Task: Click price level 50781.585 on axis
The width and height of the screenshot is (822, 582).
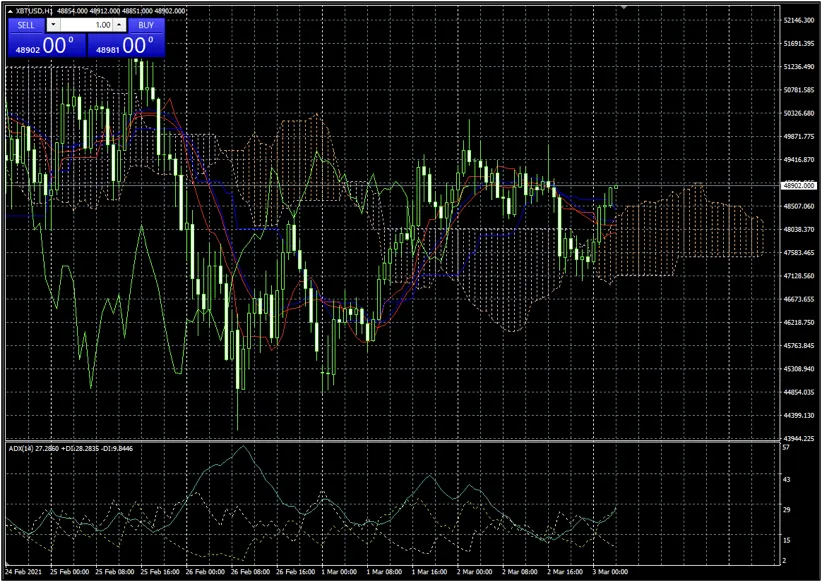Action: click(799, 90)
